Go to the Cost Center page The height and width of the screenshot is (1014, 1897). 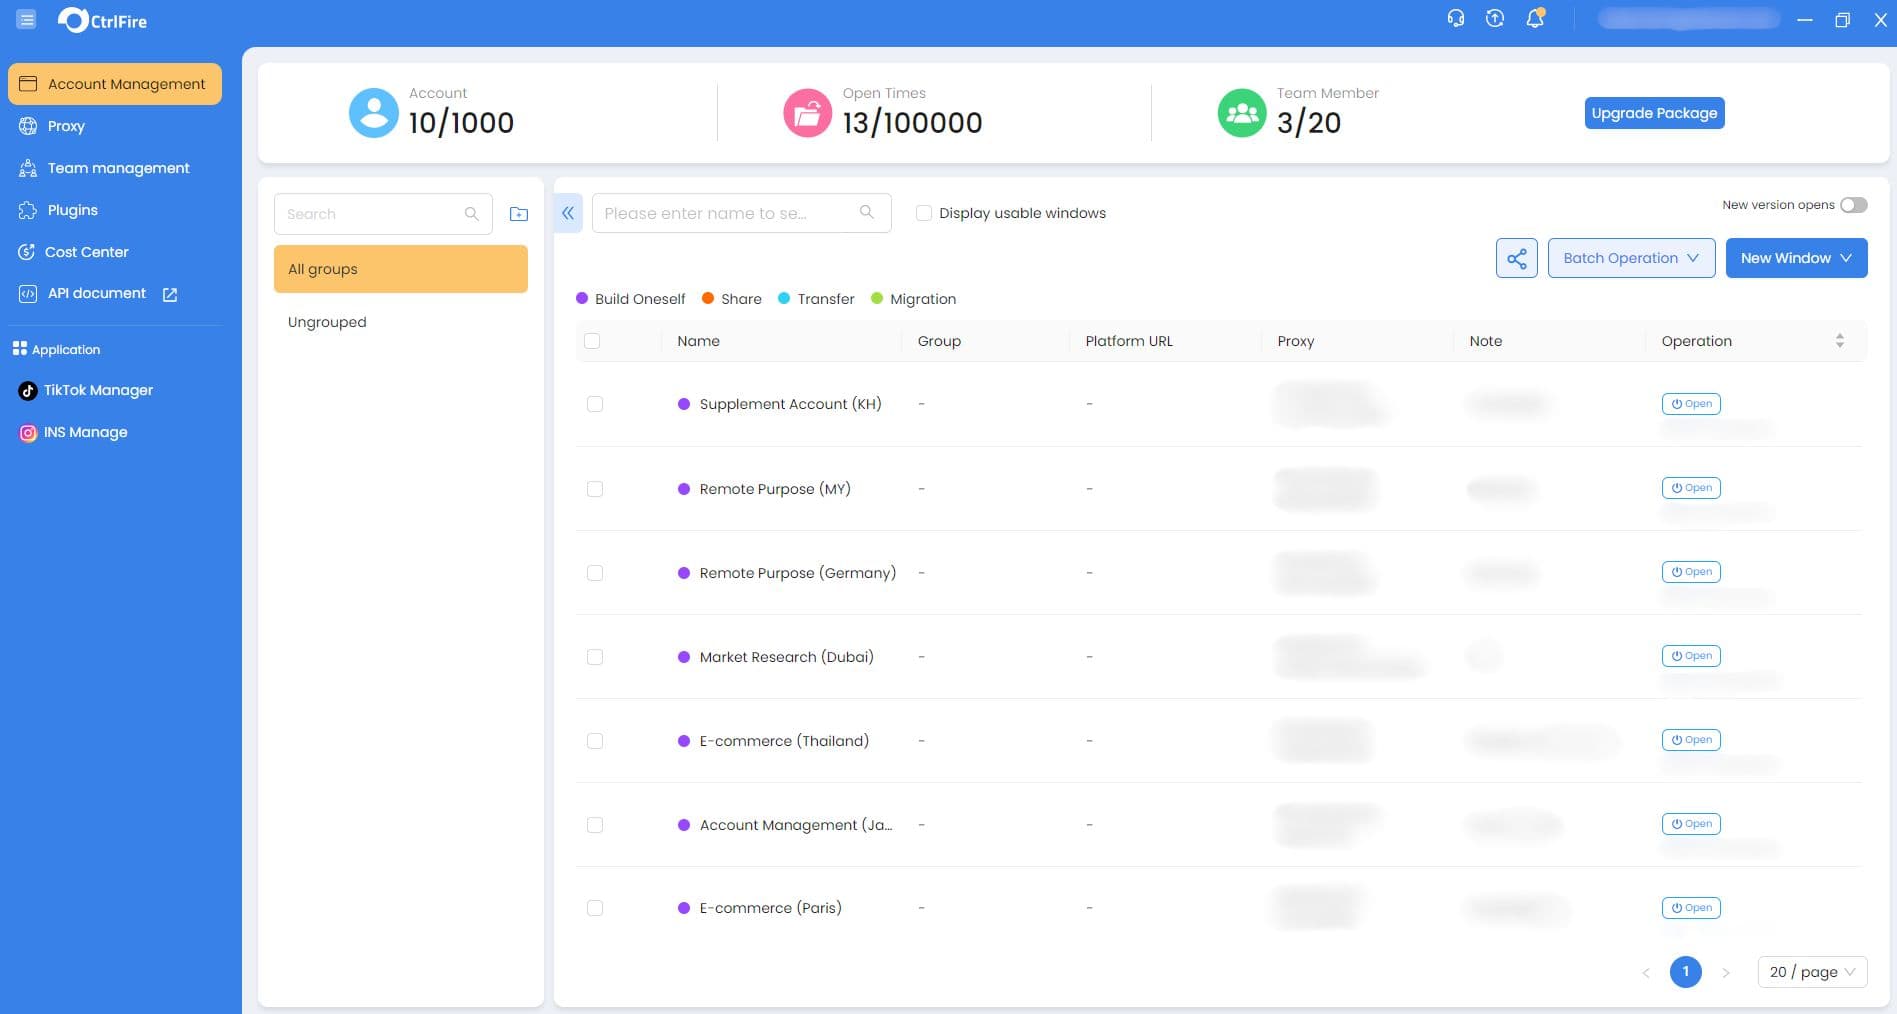(x=87, y=252)
